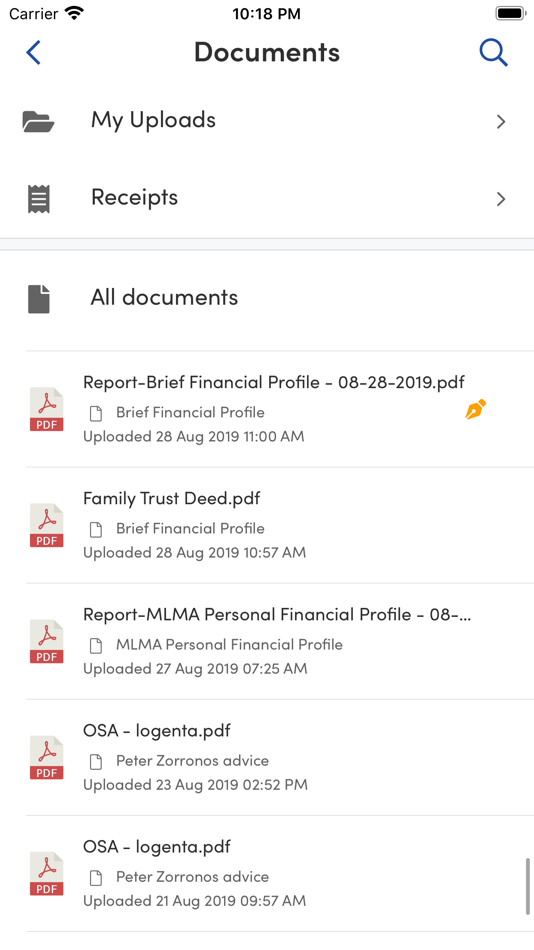Open search with the magnifier icon

(493, 53)
